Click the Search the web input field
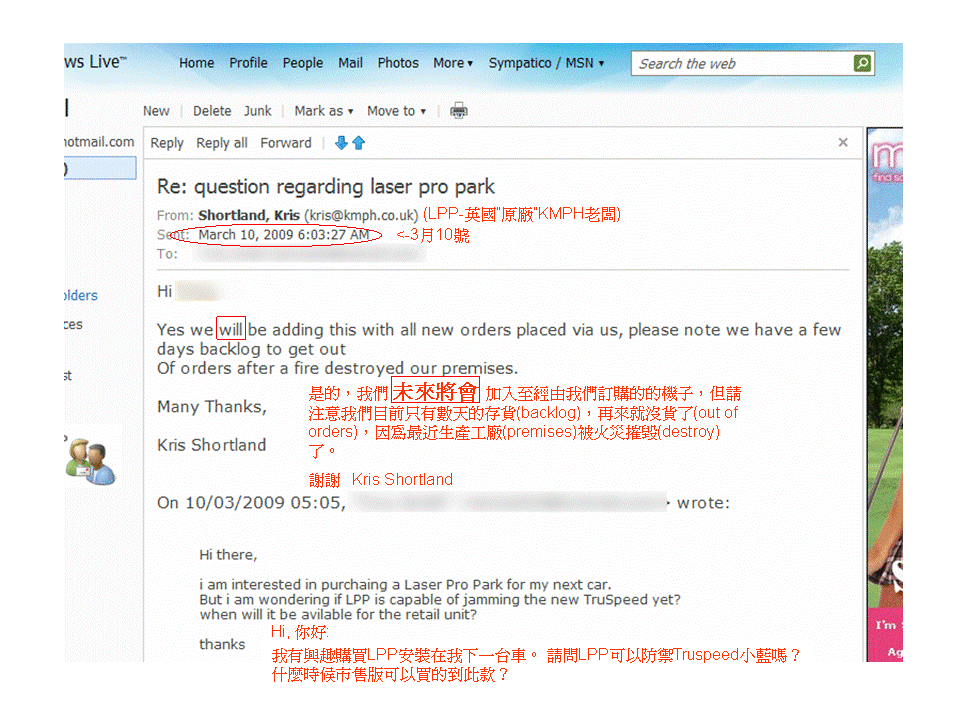 pyautogui.click(x=740, y=64)
